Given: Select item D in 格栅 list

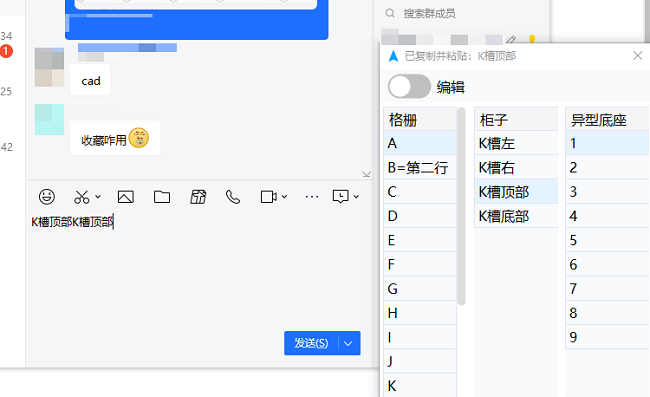Looking at the screenshot, I should click(x=420, y=216).
